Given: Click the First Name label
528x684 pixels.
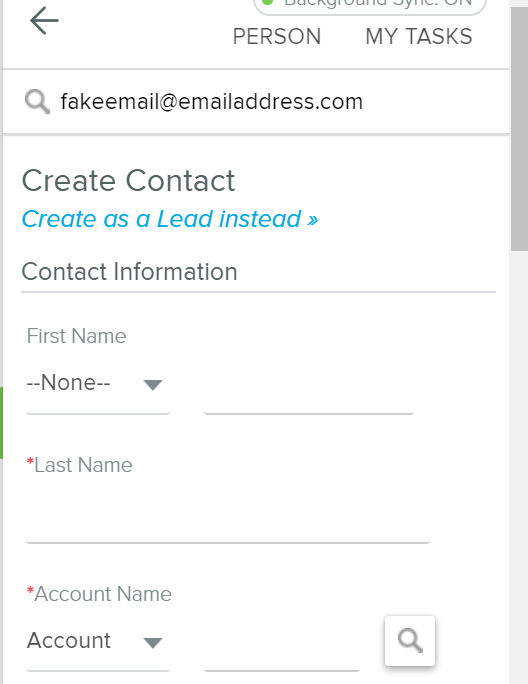Looking at the screenshot, I should [76, 336].
